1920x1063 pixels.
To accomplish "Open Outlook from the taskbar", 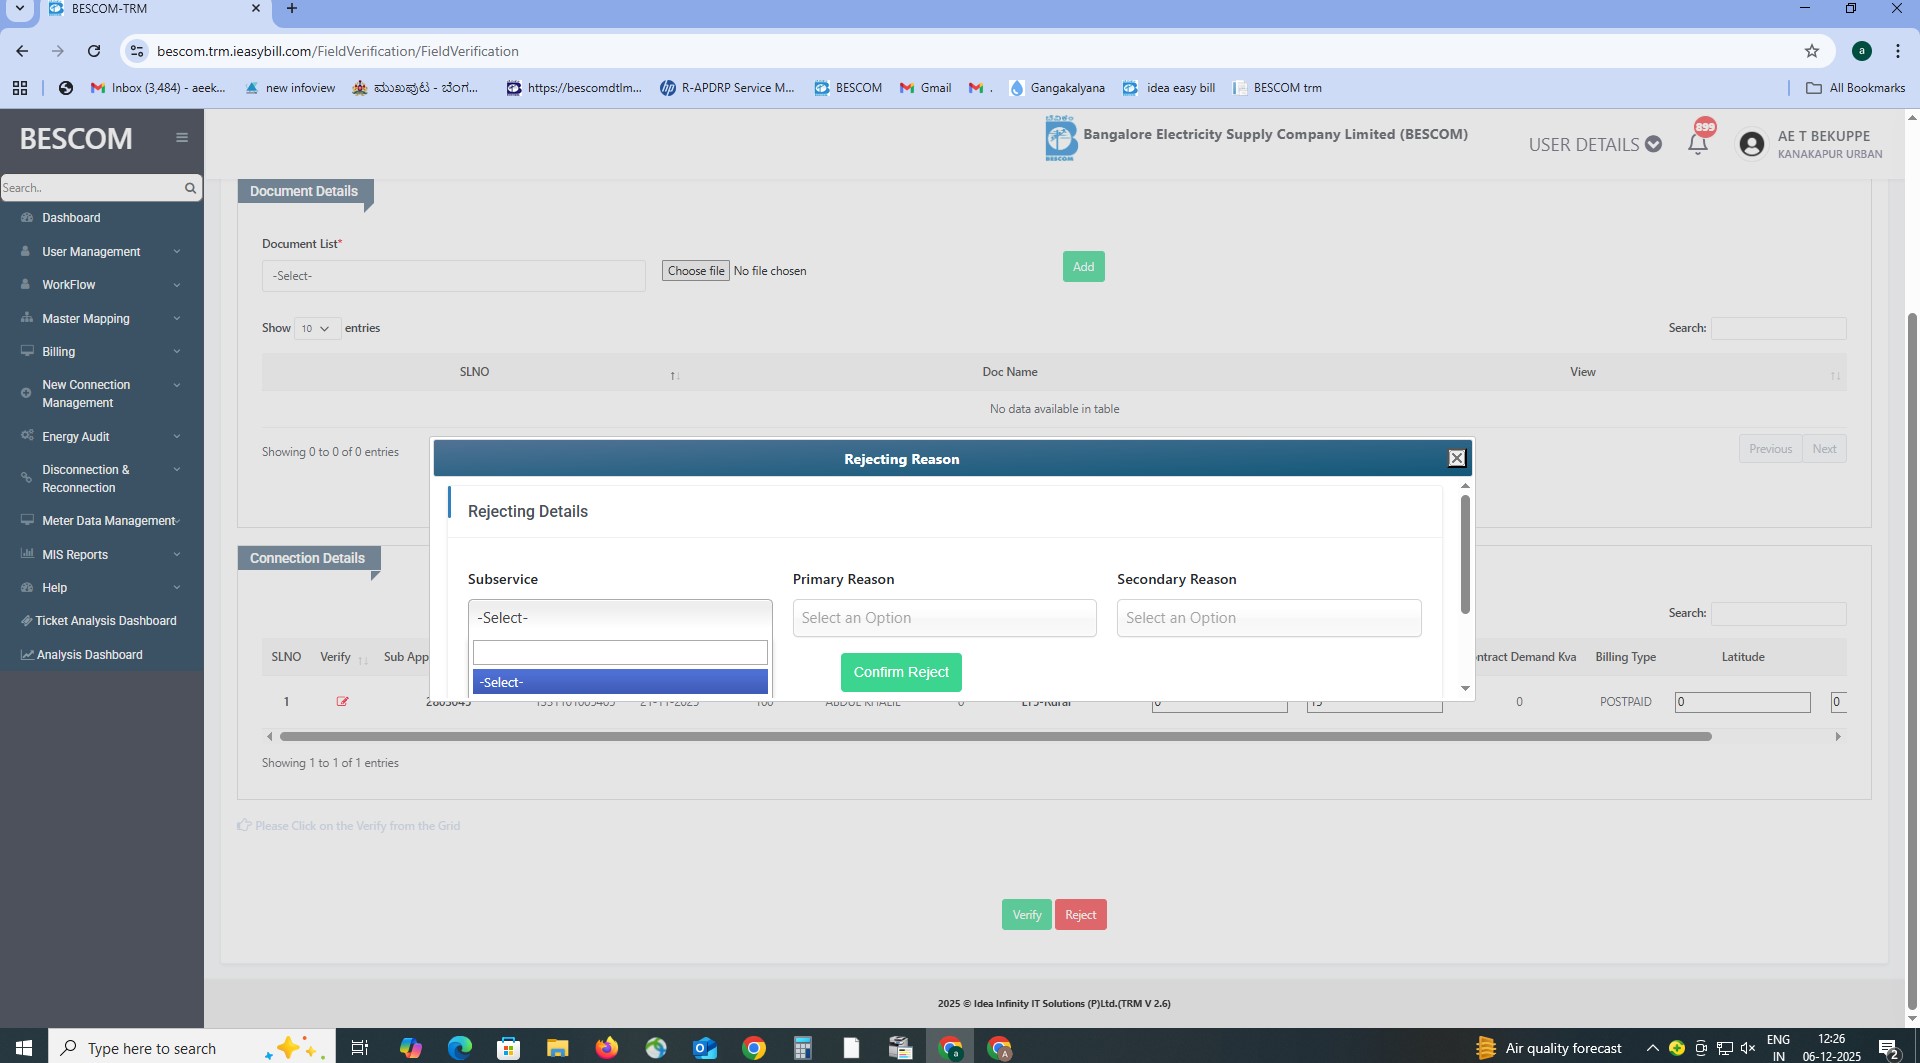I will (x=705, y=1047).
